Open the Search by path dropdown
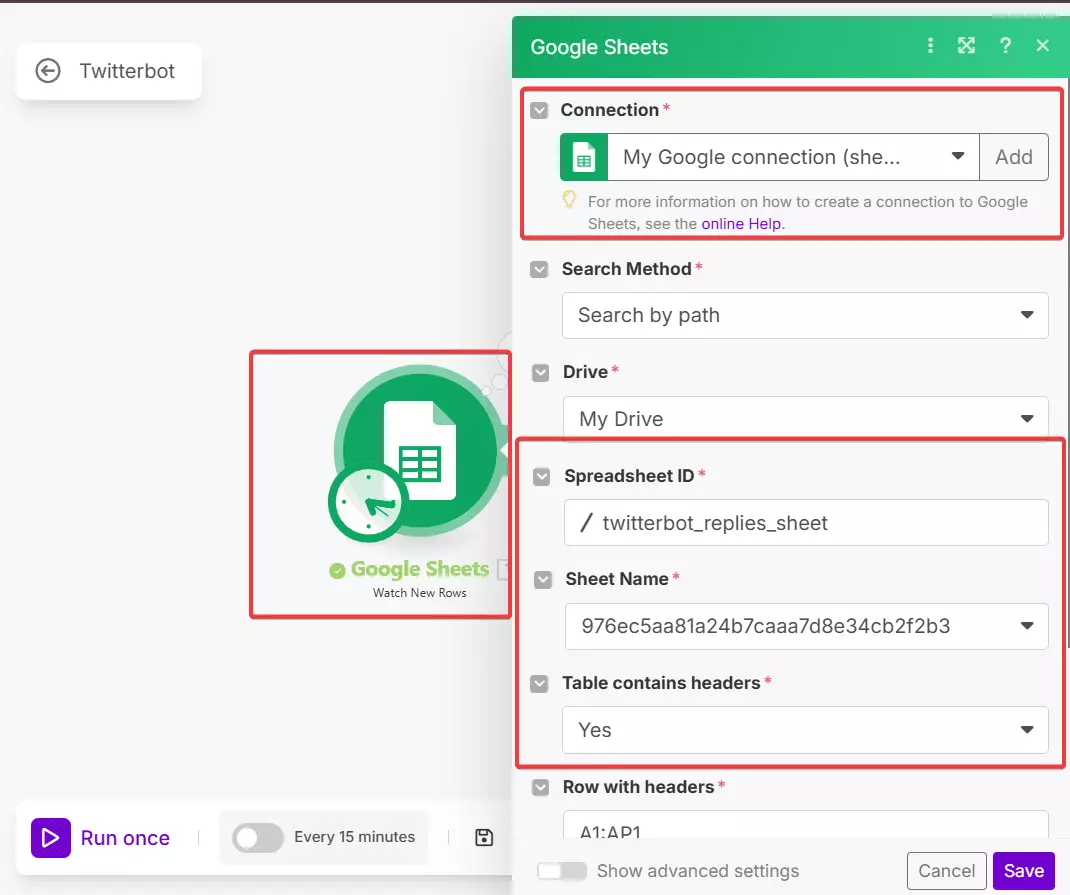Viewport: 1070px width, 895px height. click(805, 315)
